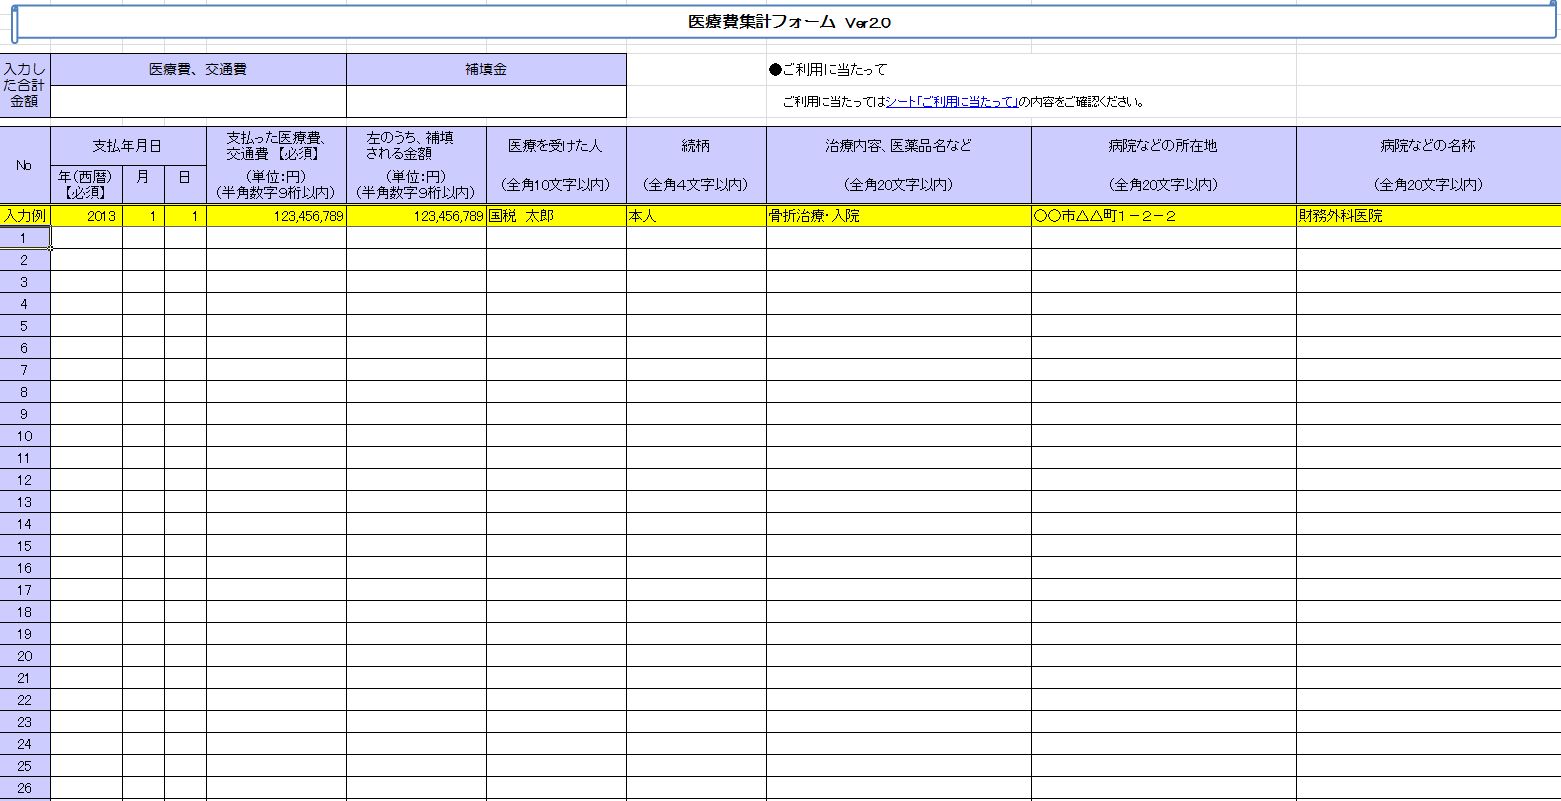Select the 医療を受けた人 cell in row 3
The width and height of the screenshot is (1561, 801).
coord(556,281)
